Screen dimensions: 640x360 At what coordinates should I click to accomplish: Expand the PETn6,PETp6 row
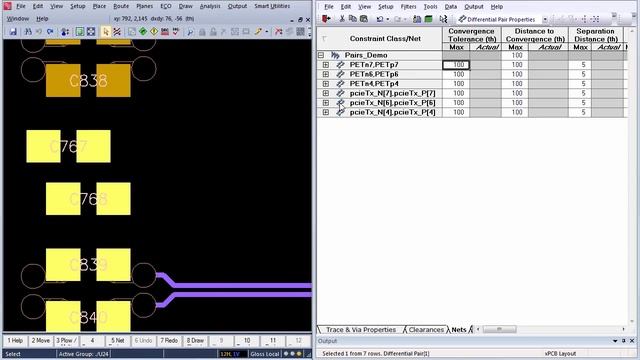[325, 74]
